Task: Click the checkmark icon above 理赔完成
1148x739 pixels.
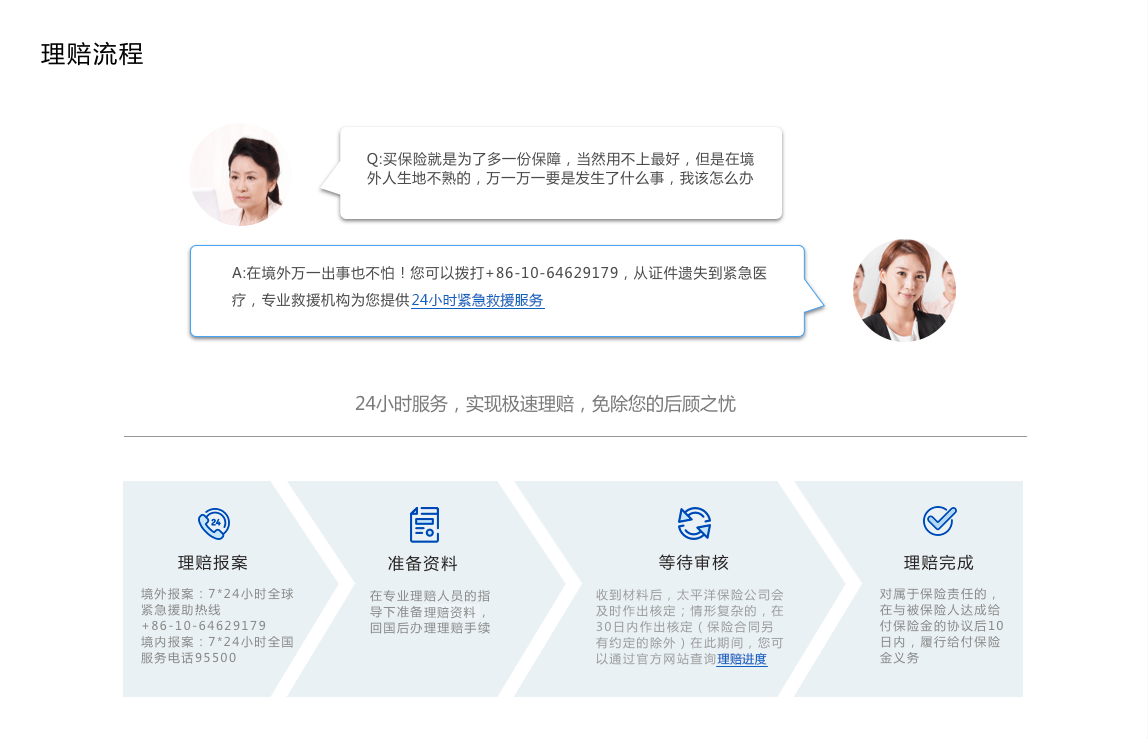Action: click(938, 521)
